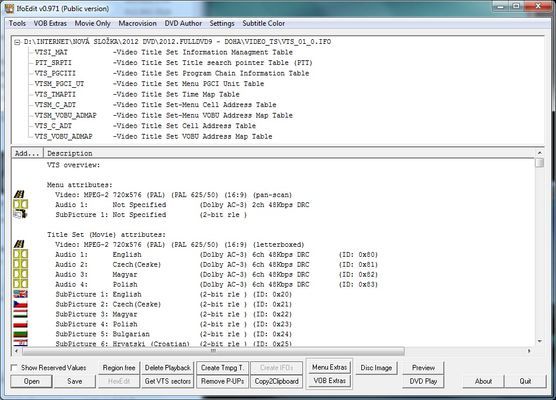The width and height of the screenshot is (556, 400).
Task: Click the Get VTS sectors button
Action: pyautogui.click(x=168, y=381)
